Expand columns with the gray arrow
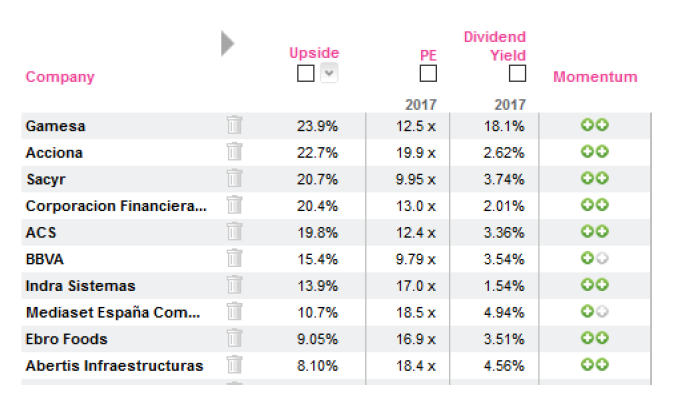695x418 pixels. click(228, 44)
